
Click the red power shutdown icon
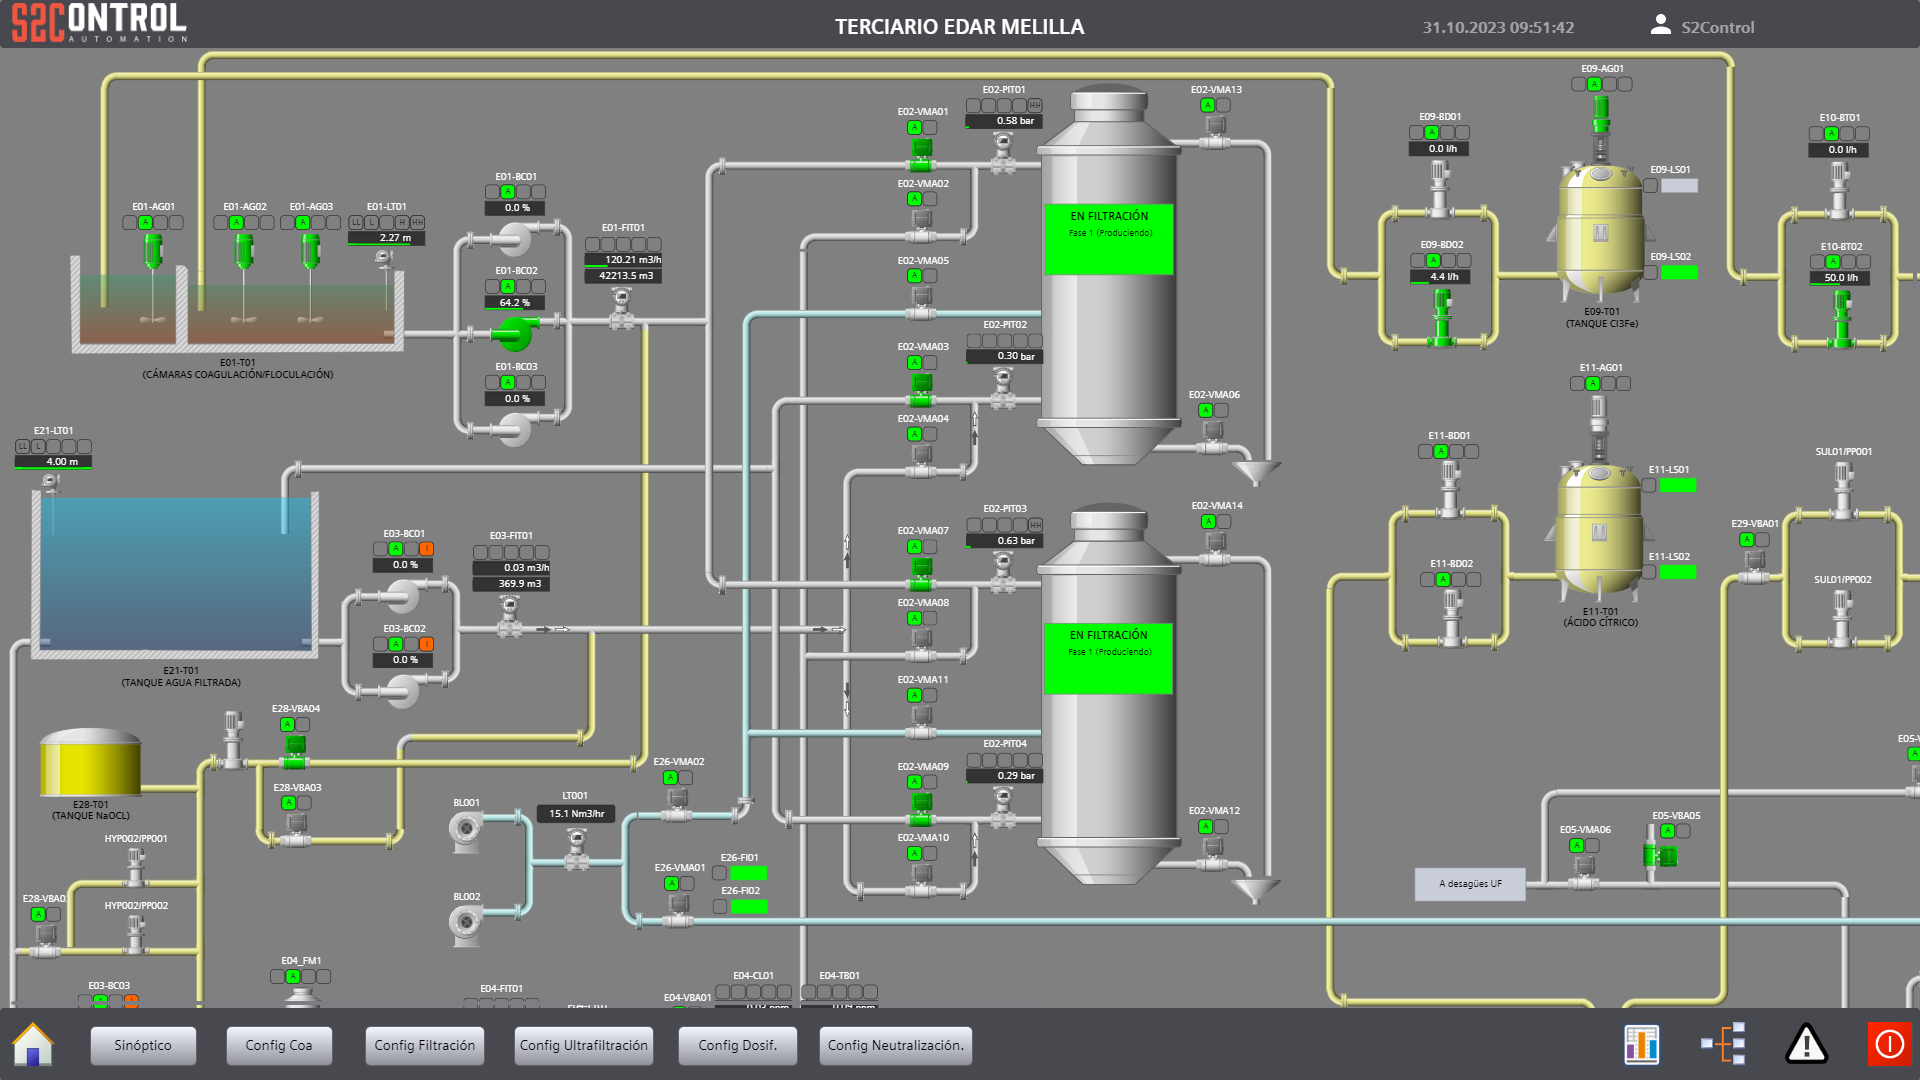[x=1889, y=1044]
